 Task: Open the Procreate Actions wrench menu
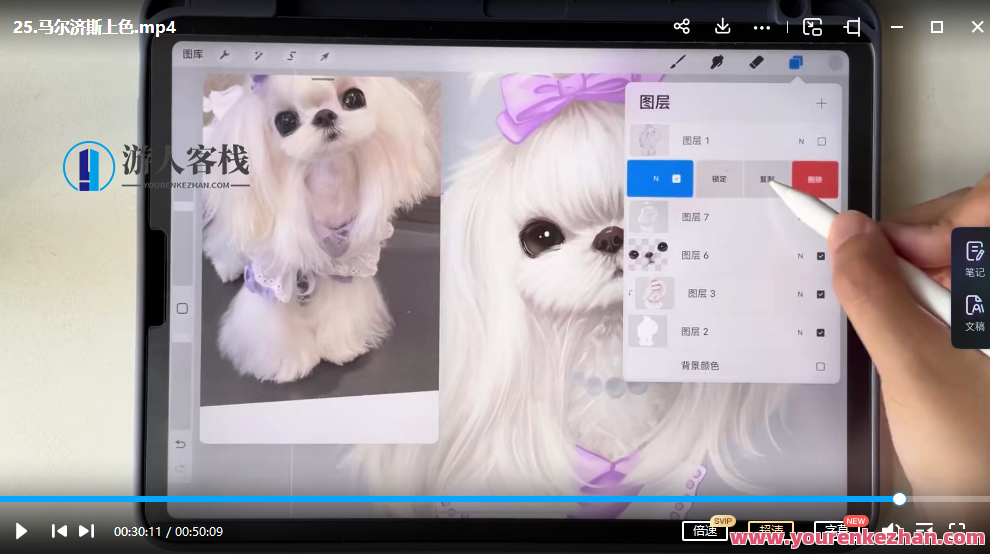click(224, 55)
